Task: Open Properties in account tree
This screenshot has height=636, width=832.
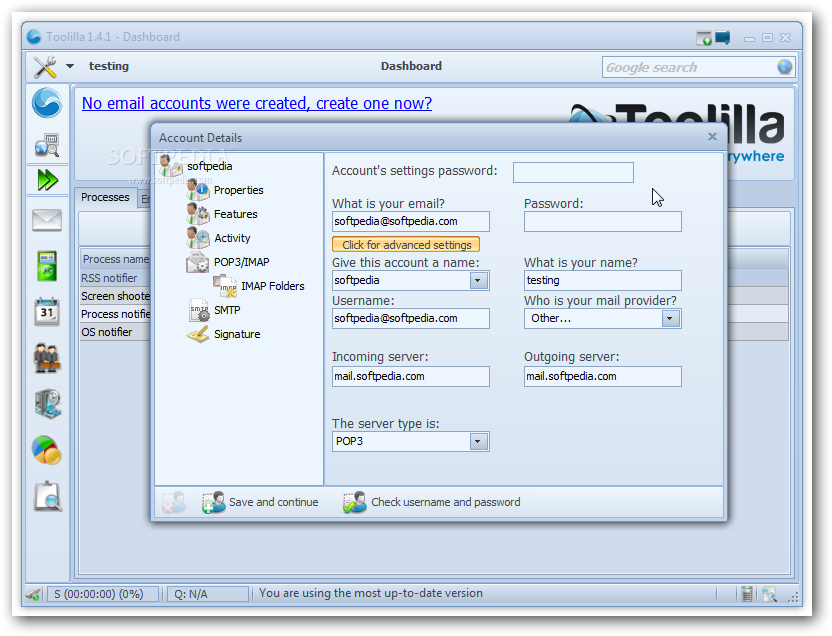Action: pos(238,190)
